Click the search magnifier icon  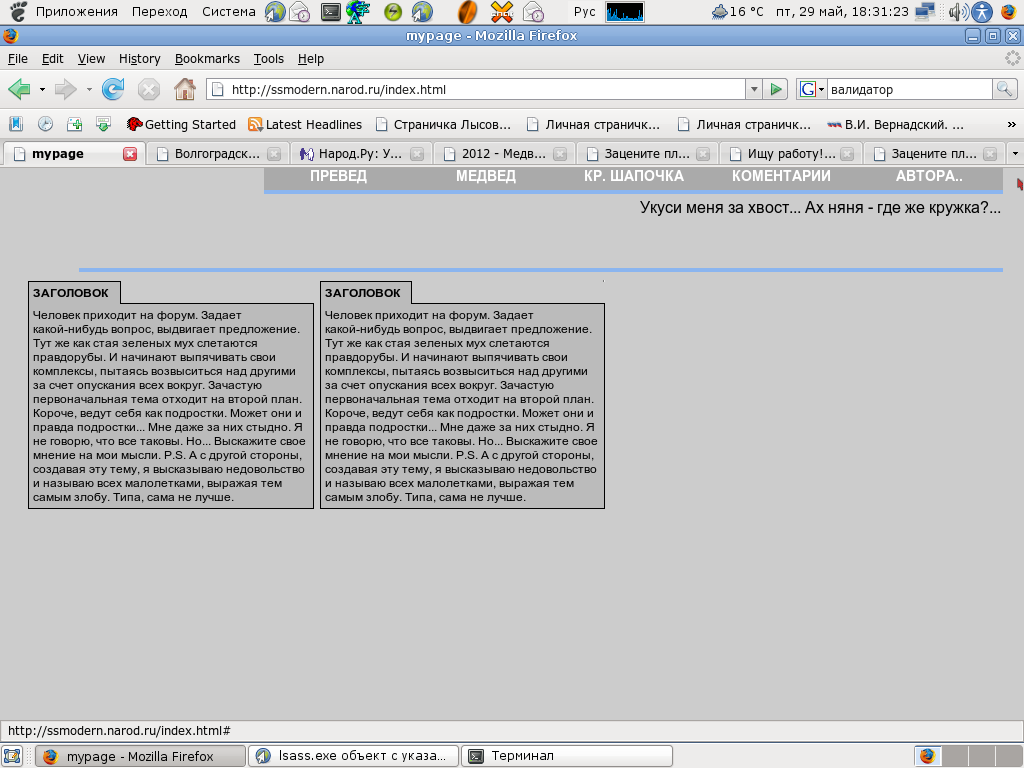point(1004,90)
